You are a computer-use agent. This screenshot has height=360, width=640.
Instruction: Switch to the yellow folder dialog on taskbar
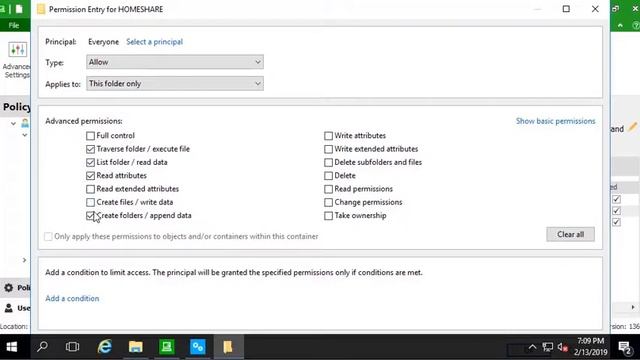click(x=228, y=347)
